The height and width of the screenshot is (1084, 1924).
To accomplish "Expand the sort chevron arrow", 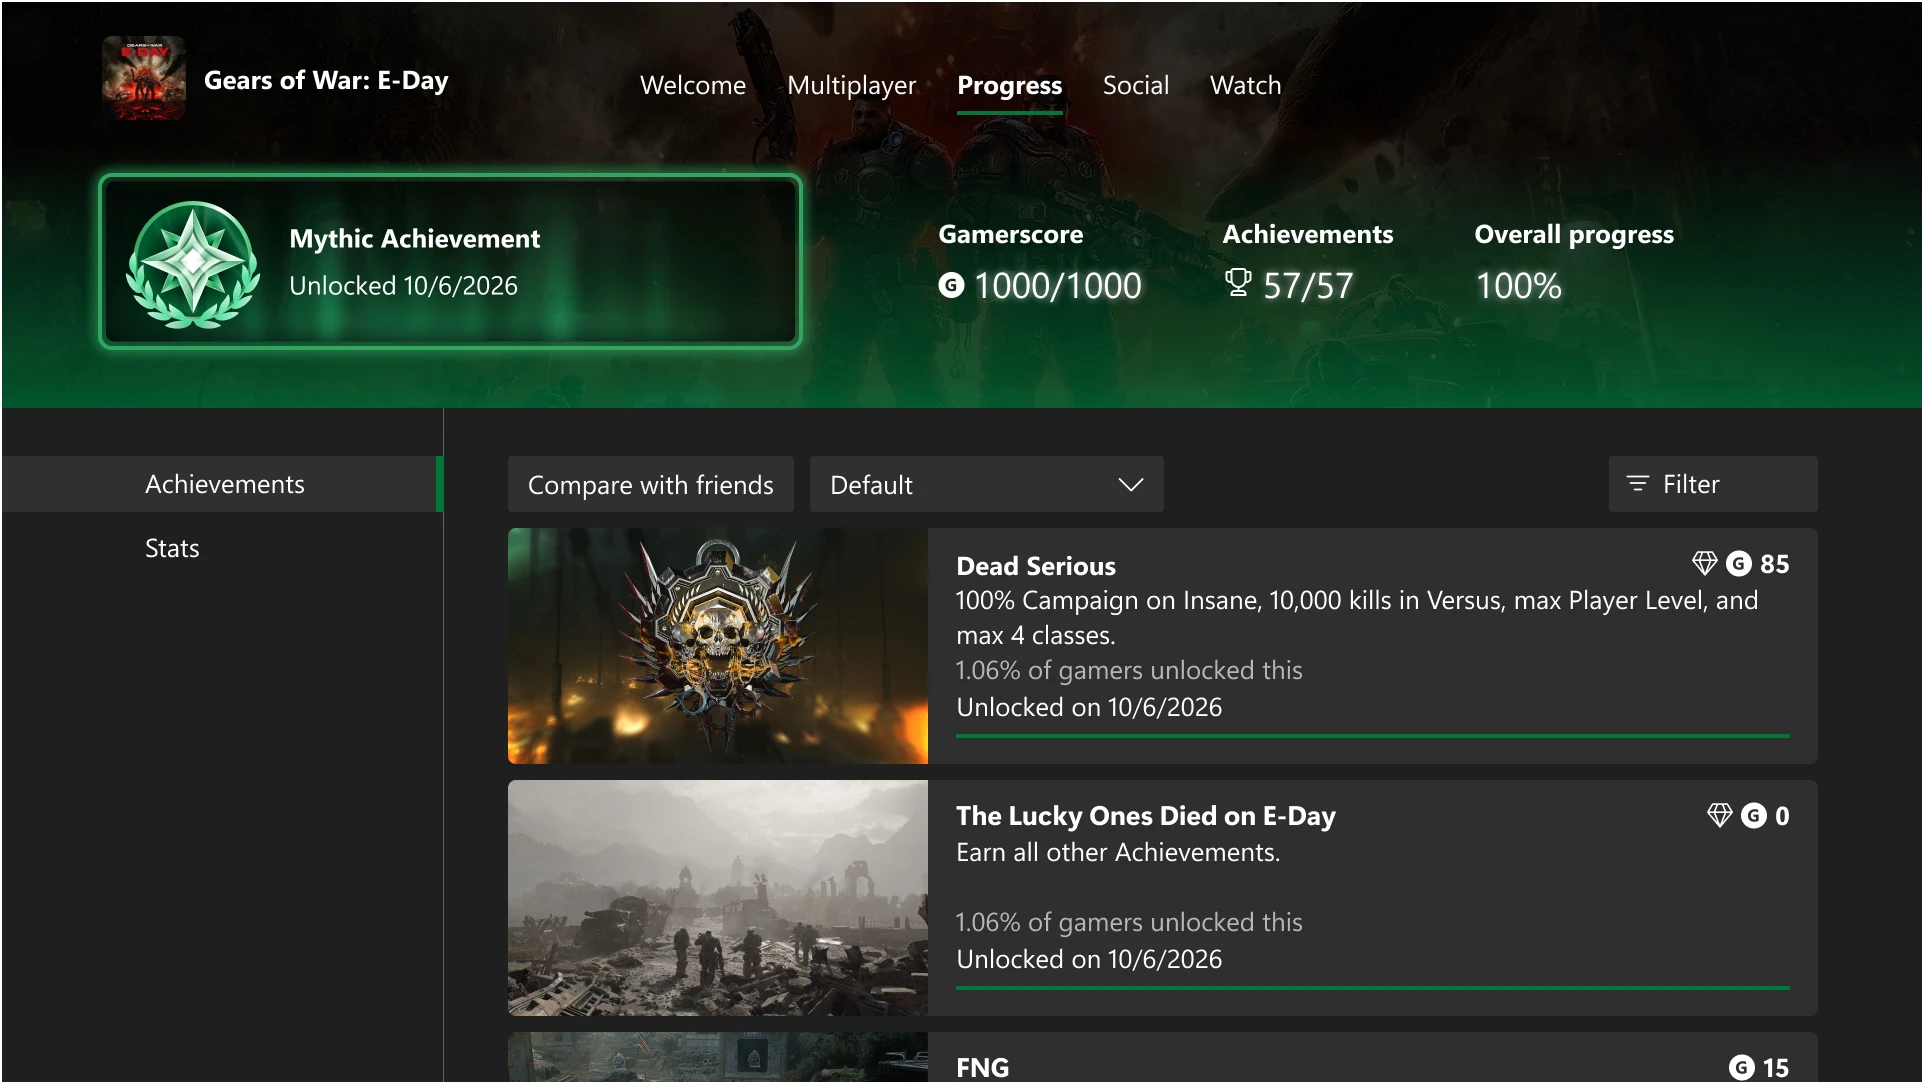I will tap(1131, 485).
